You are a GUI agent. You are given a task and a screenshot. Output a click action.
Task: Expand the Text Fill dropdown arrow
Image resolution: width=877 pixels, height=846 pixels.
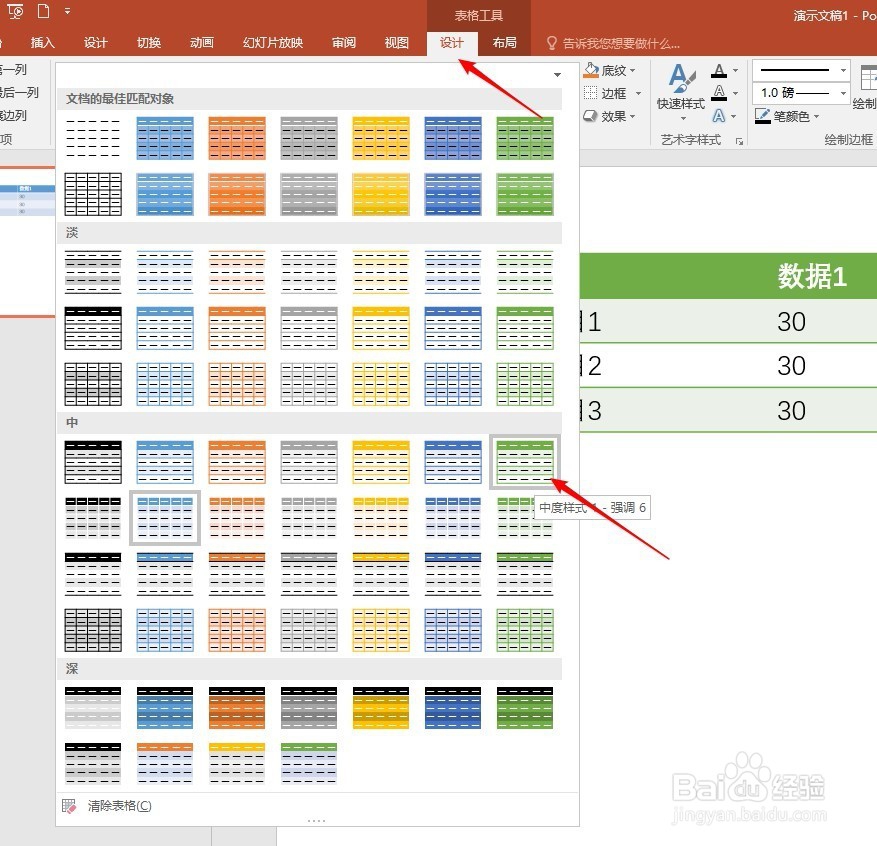pyautogui.click(x=735, y=70)
